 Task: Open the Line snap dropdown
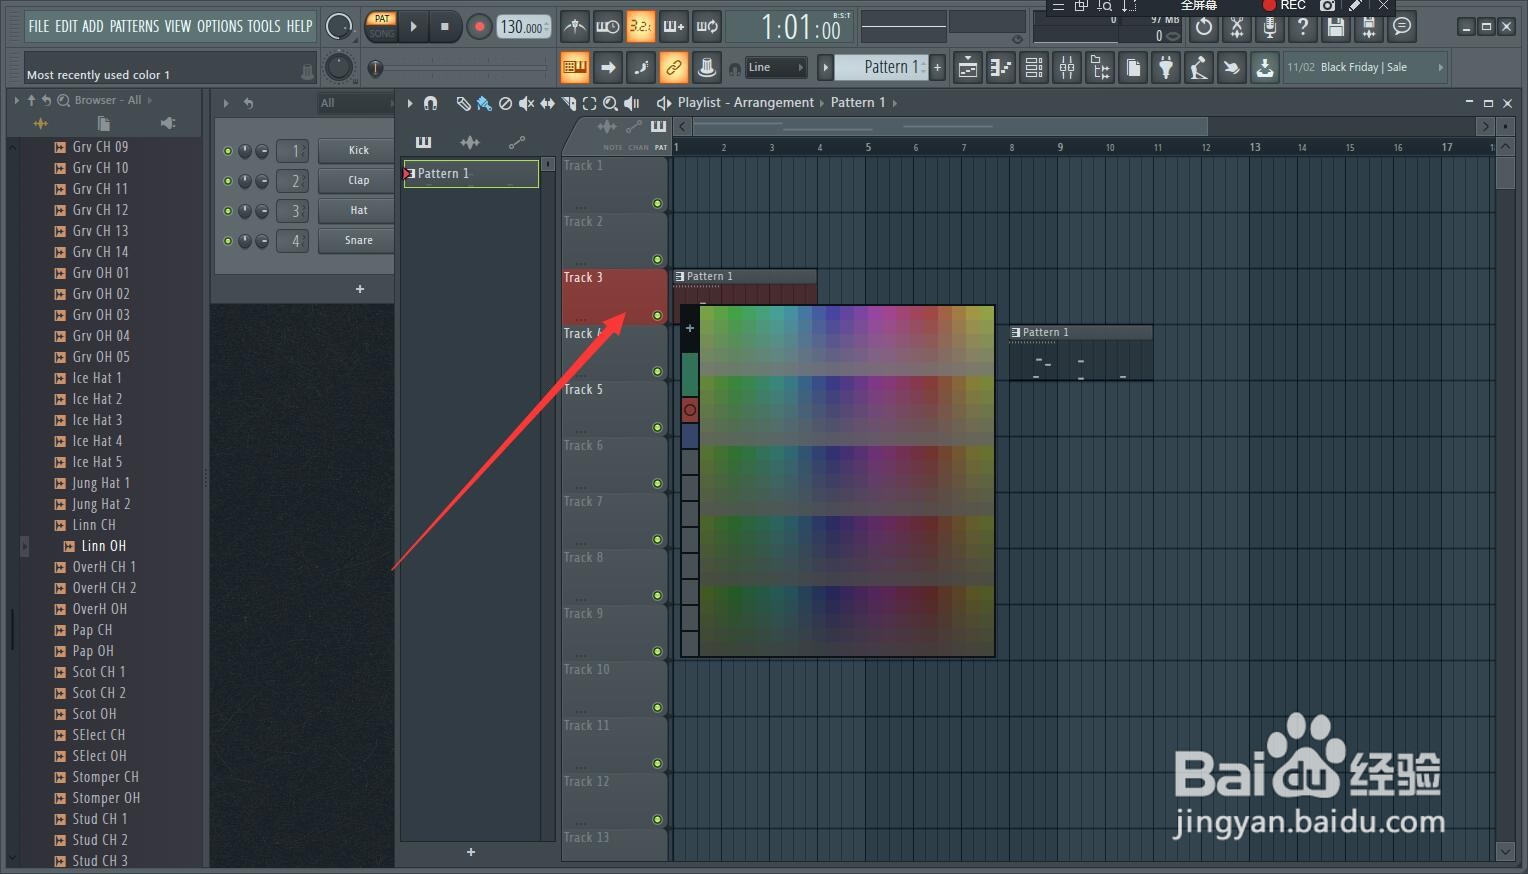(775, 68)
